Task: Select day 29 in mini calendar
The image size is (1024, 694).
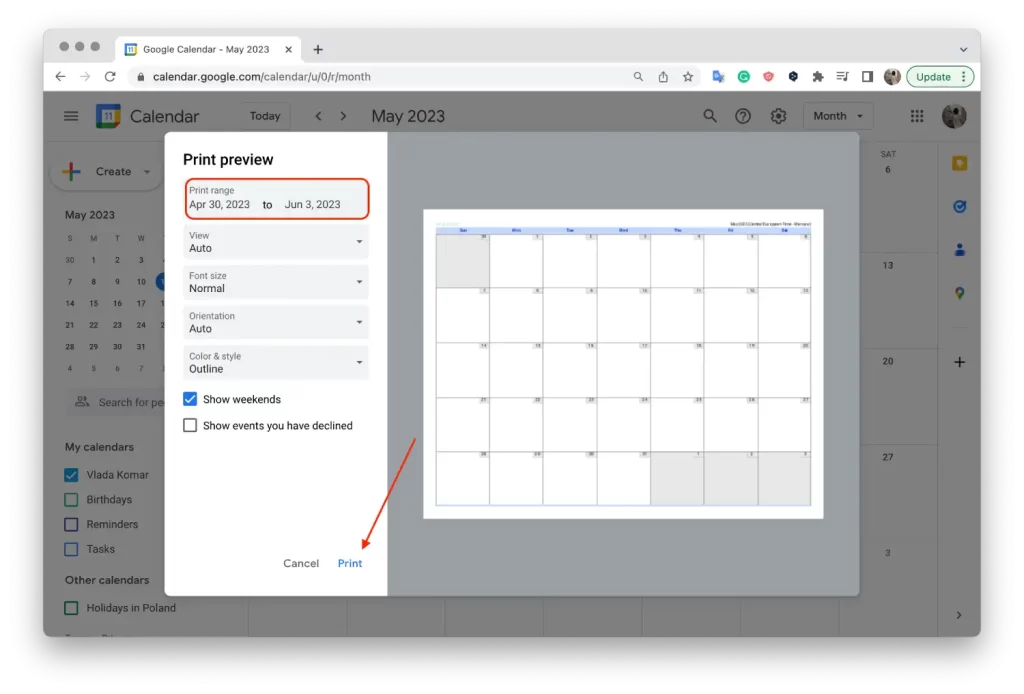Action: (93, 347)
